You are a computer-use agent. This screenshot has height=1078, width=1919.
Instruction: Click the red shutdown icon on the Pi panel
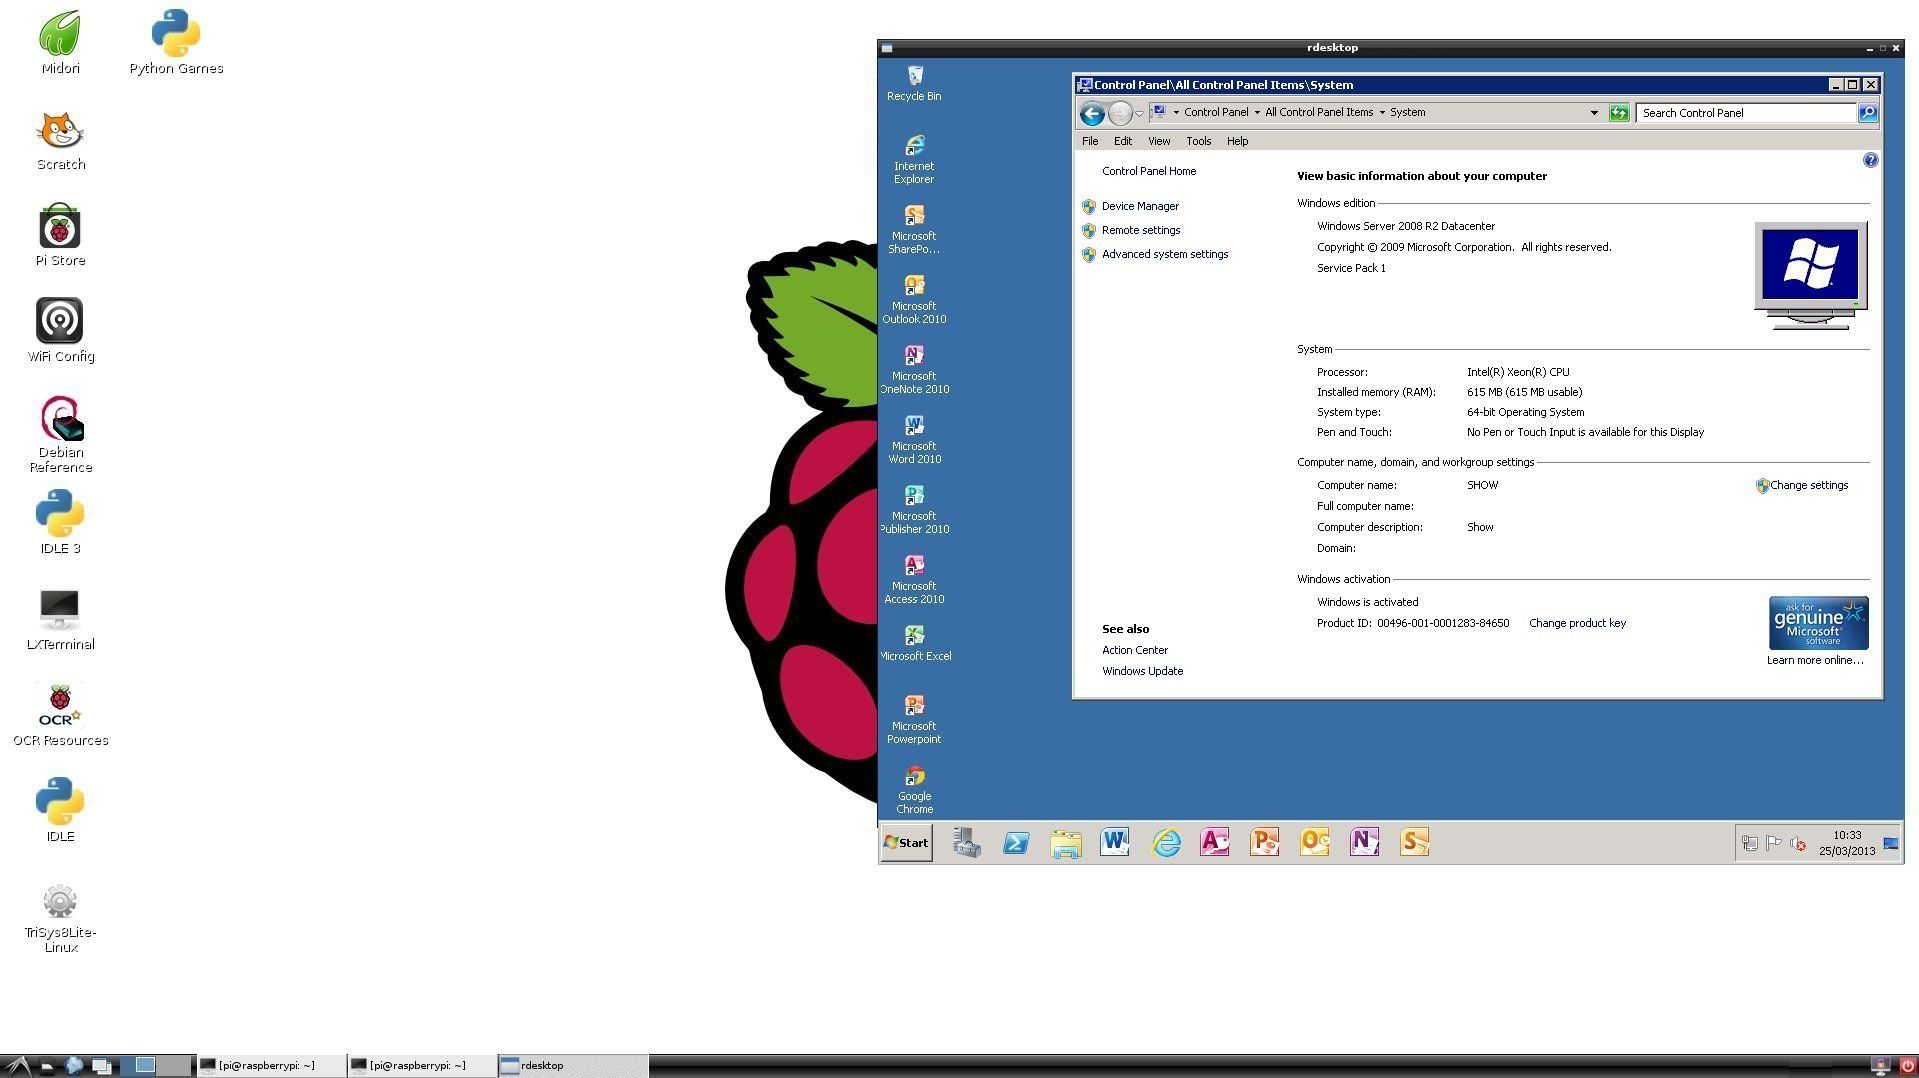pyautogui.click(x=1906, y=1066)
